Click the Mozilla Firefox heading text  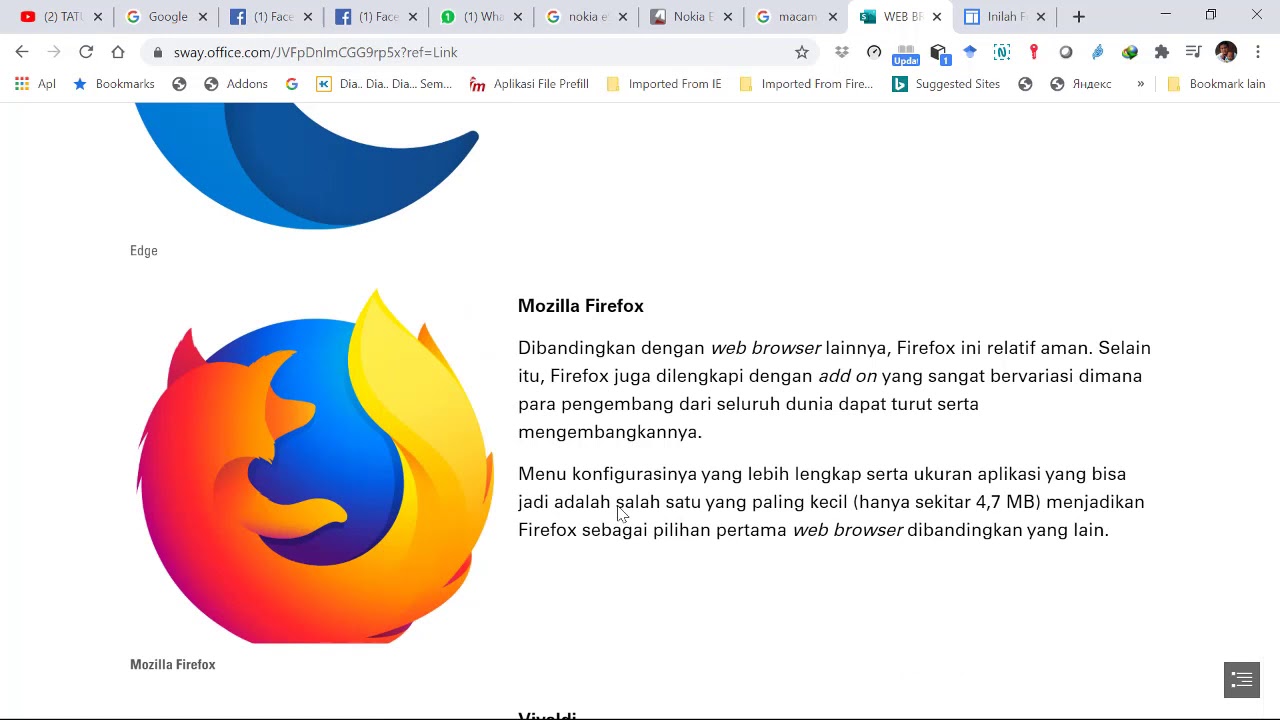click(x=581, y=306)
